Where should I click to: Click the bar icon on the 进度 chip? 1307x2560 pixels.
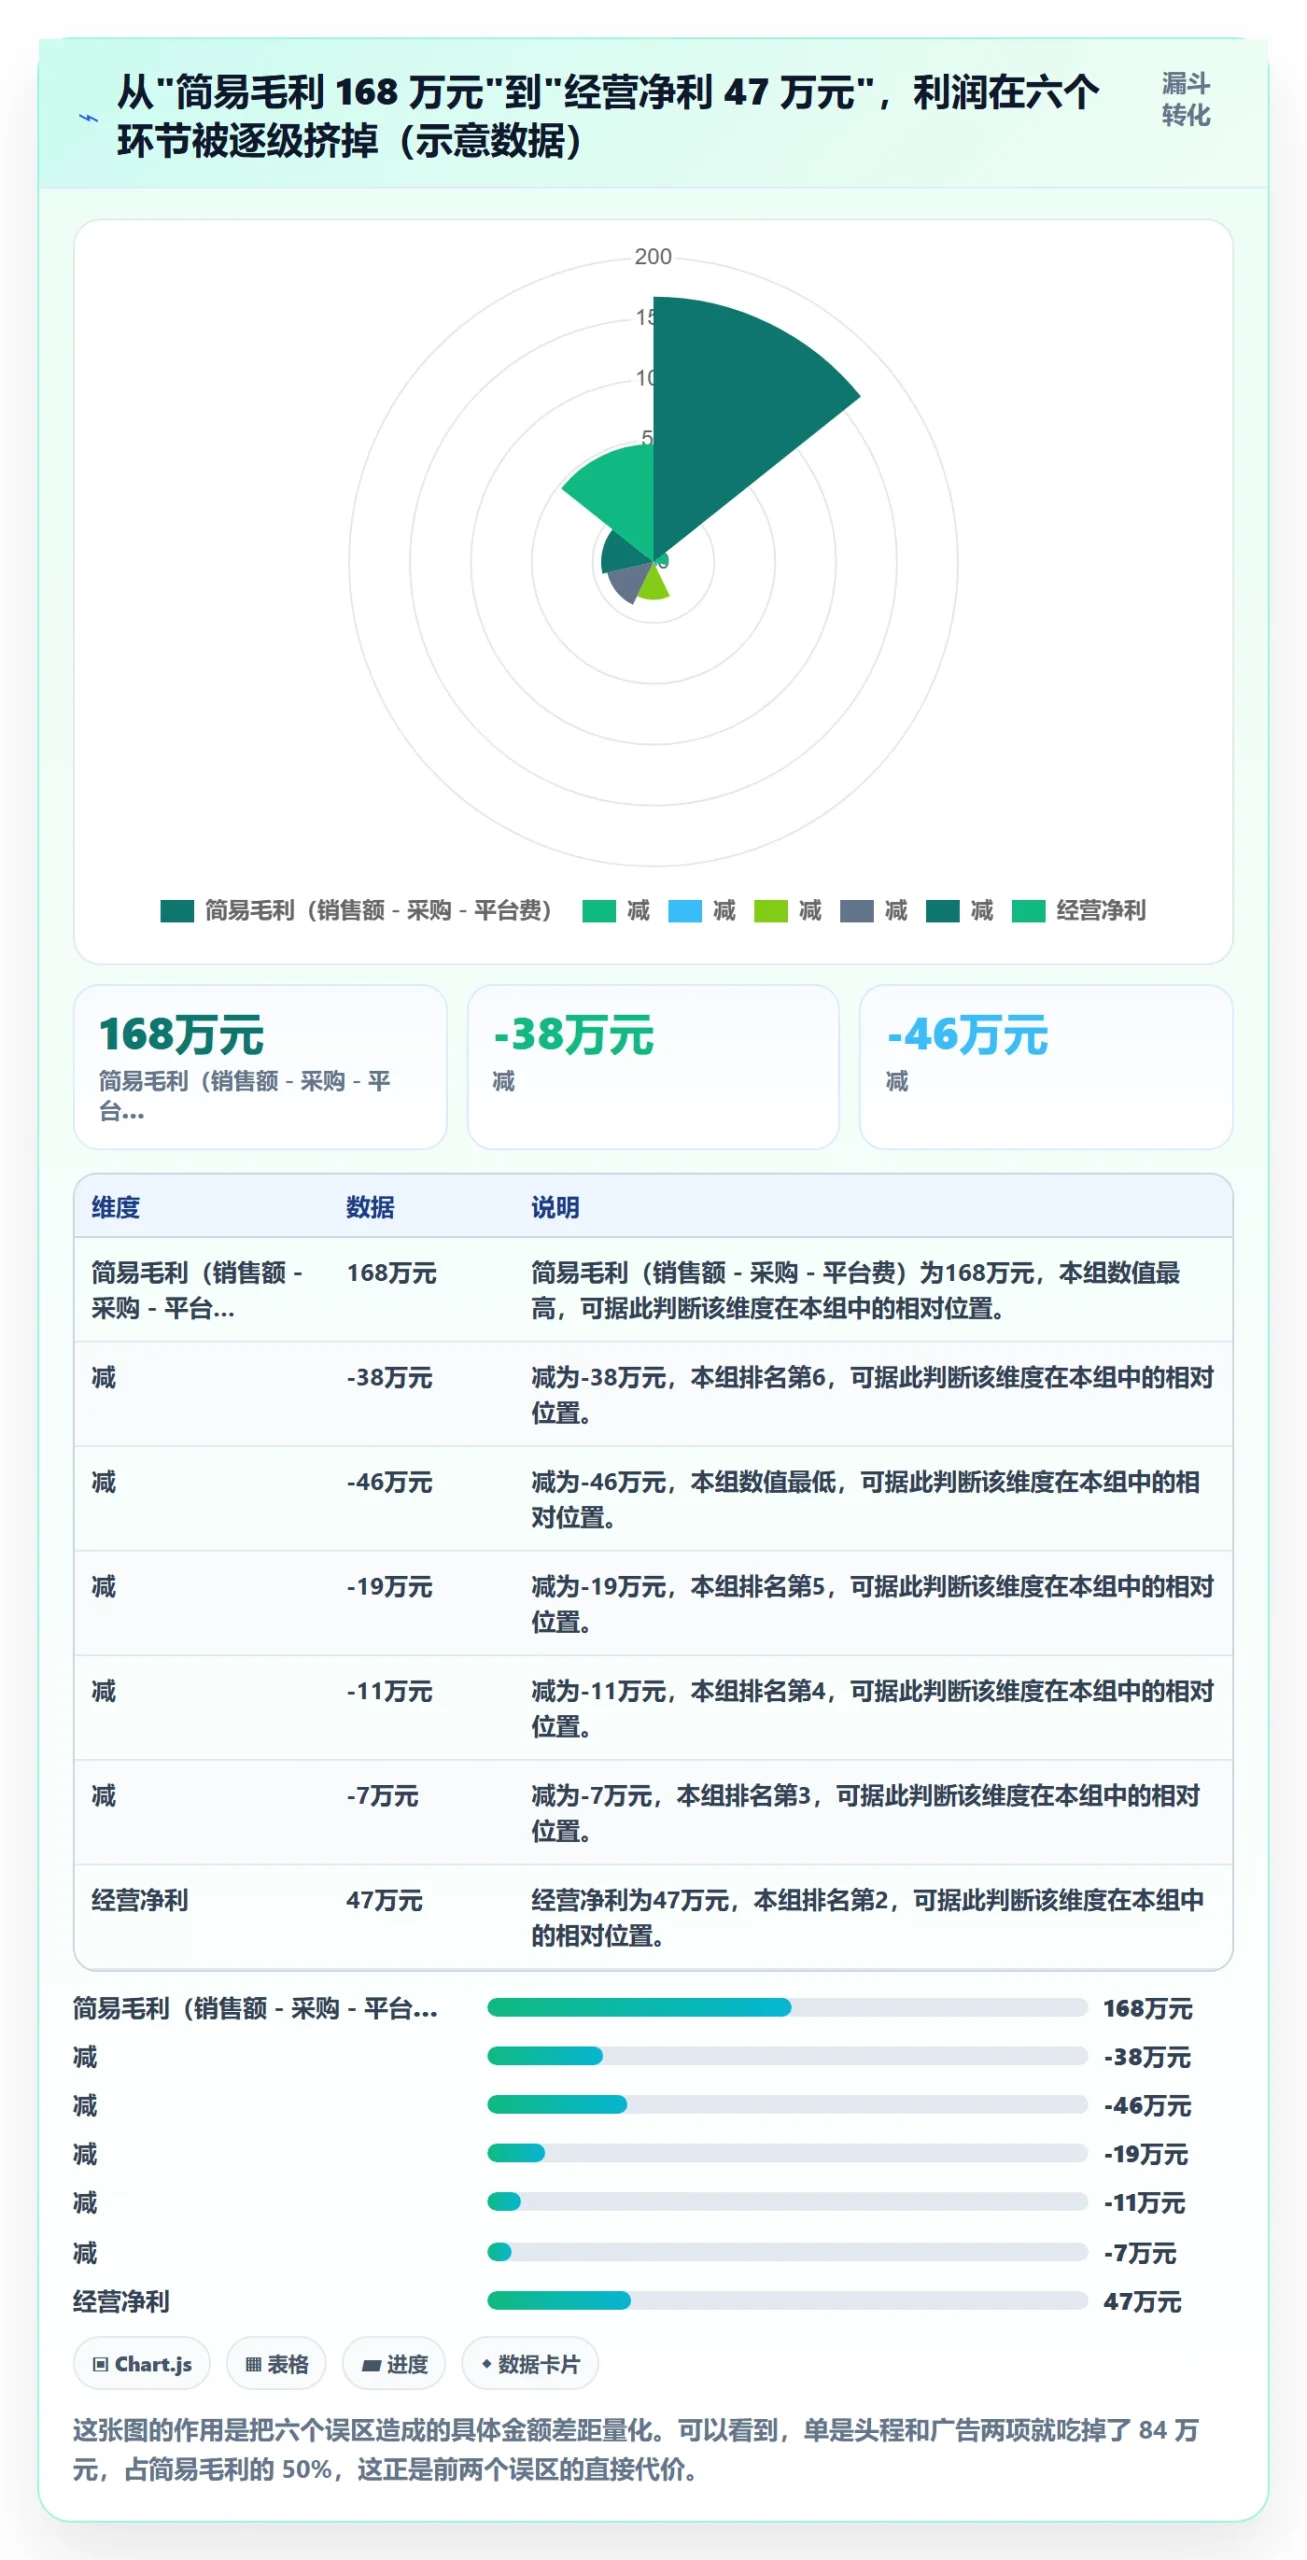tap(371, 2366)
